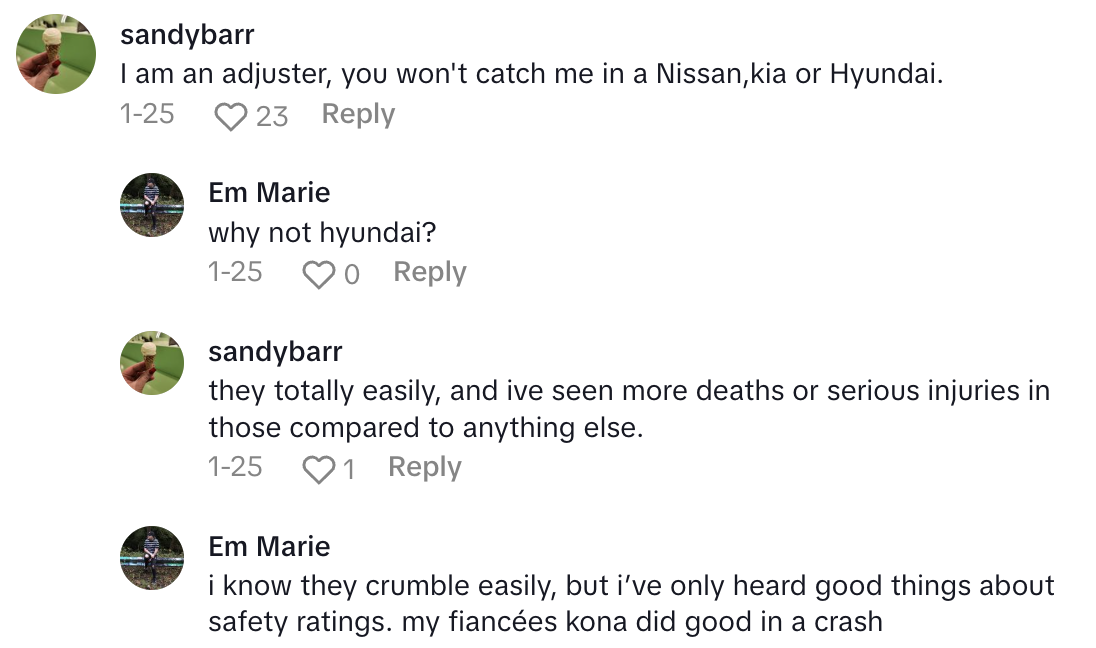The height and width of the screenshot is (648, 1096).
Task: Like sandybarr's reply about deaths and injuries
Action: click(318, 467)
